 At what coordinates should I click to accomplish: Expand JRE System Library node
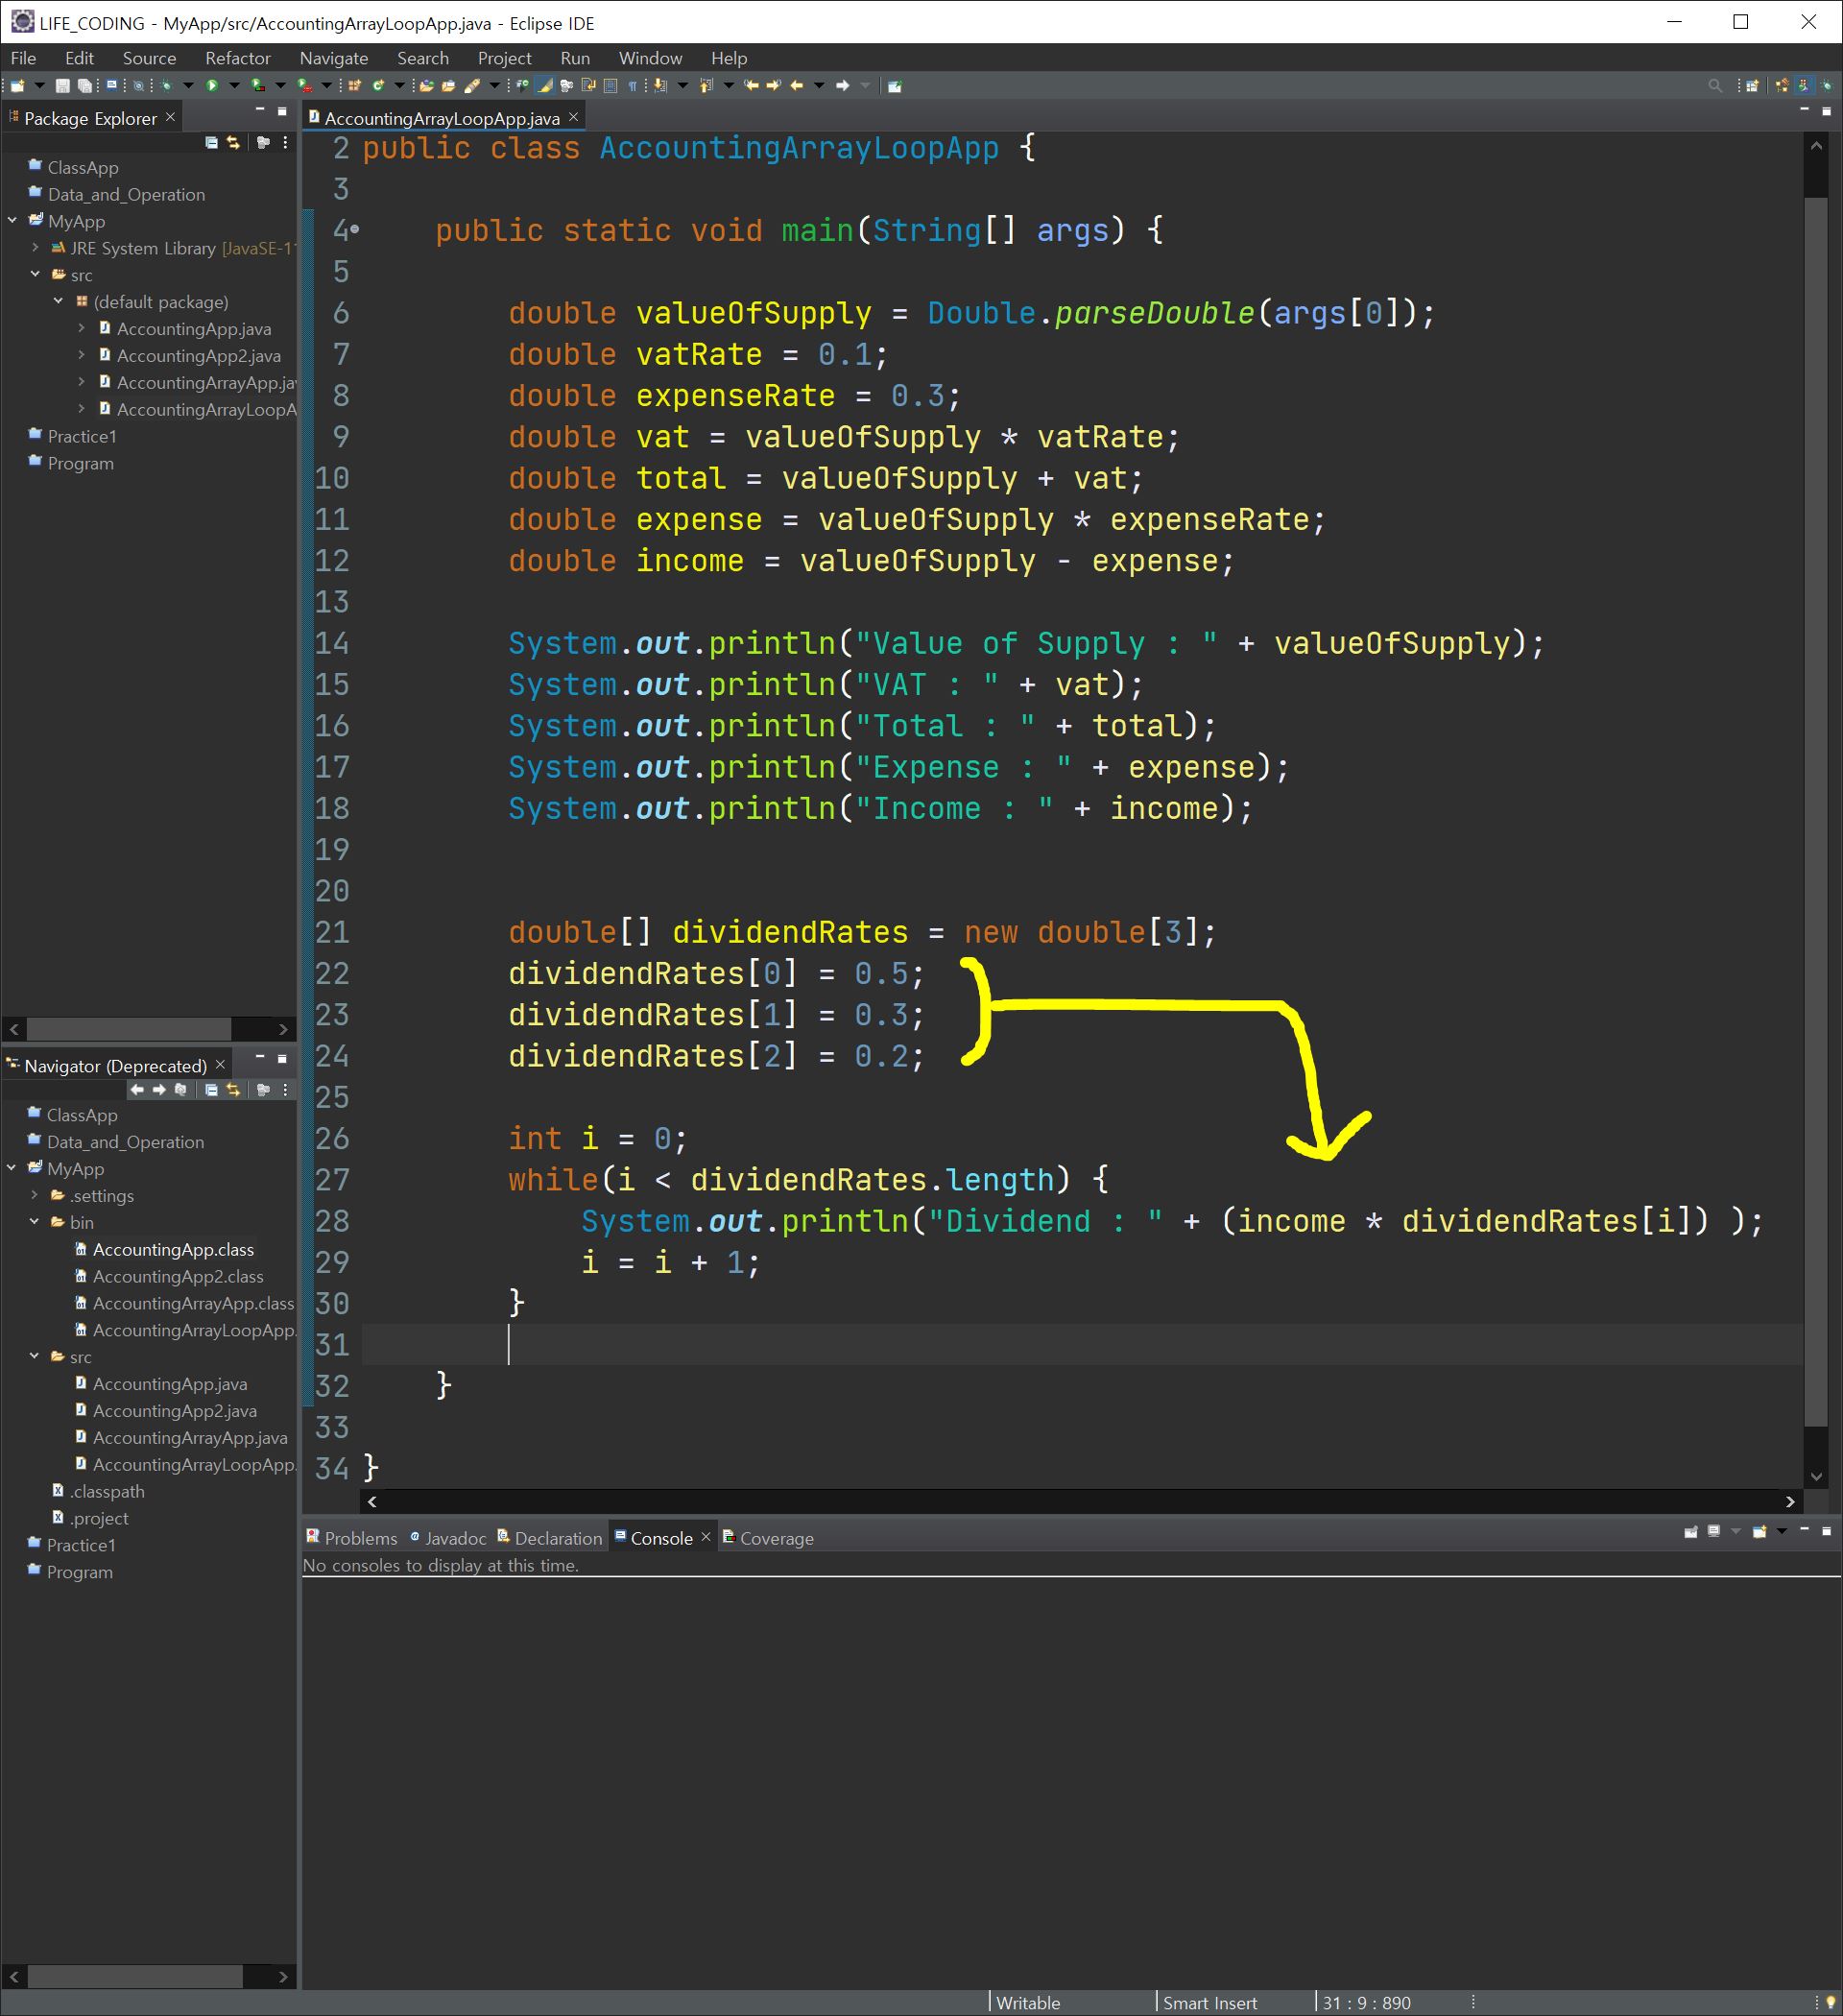point(35,248)
